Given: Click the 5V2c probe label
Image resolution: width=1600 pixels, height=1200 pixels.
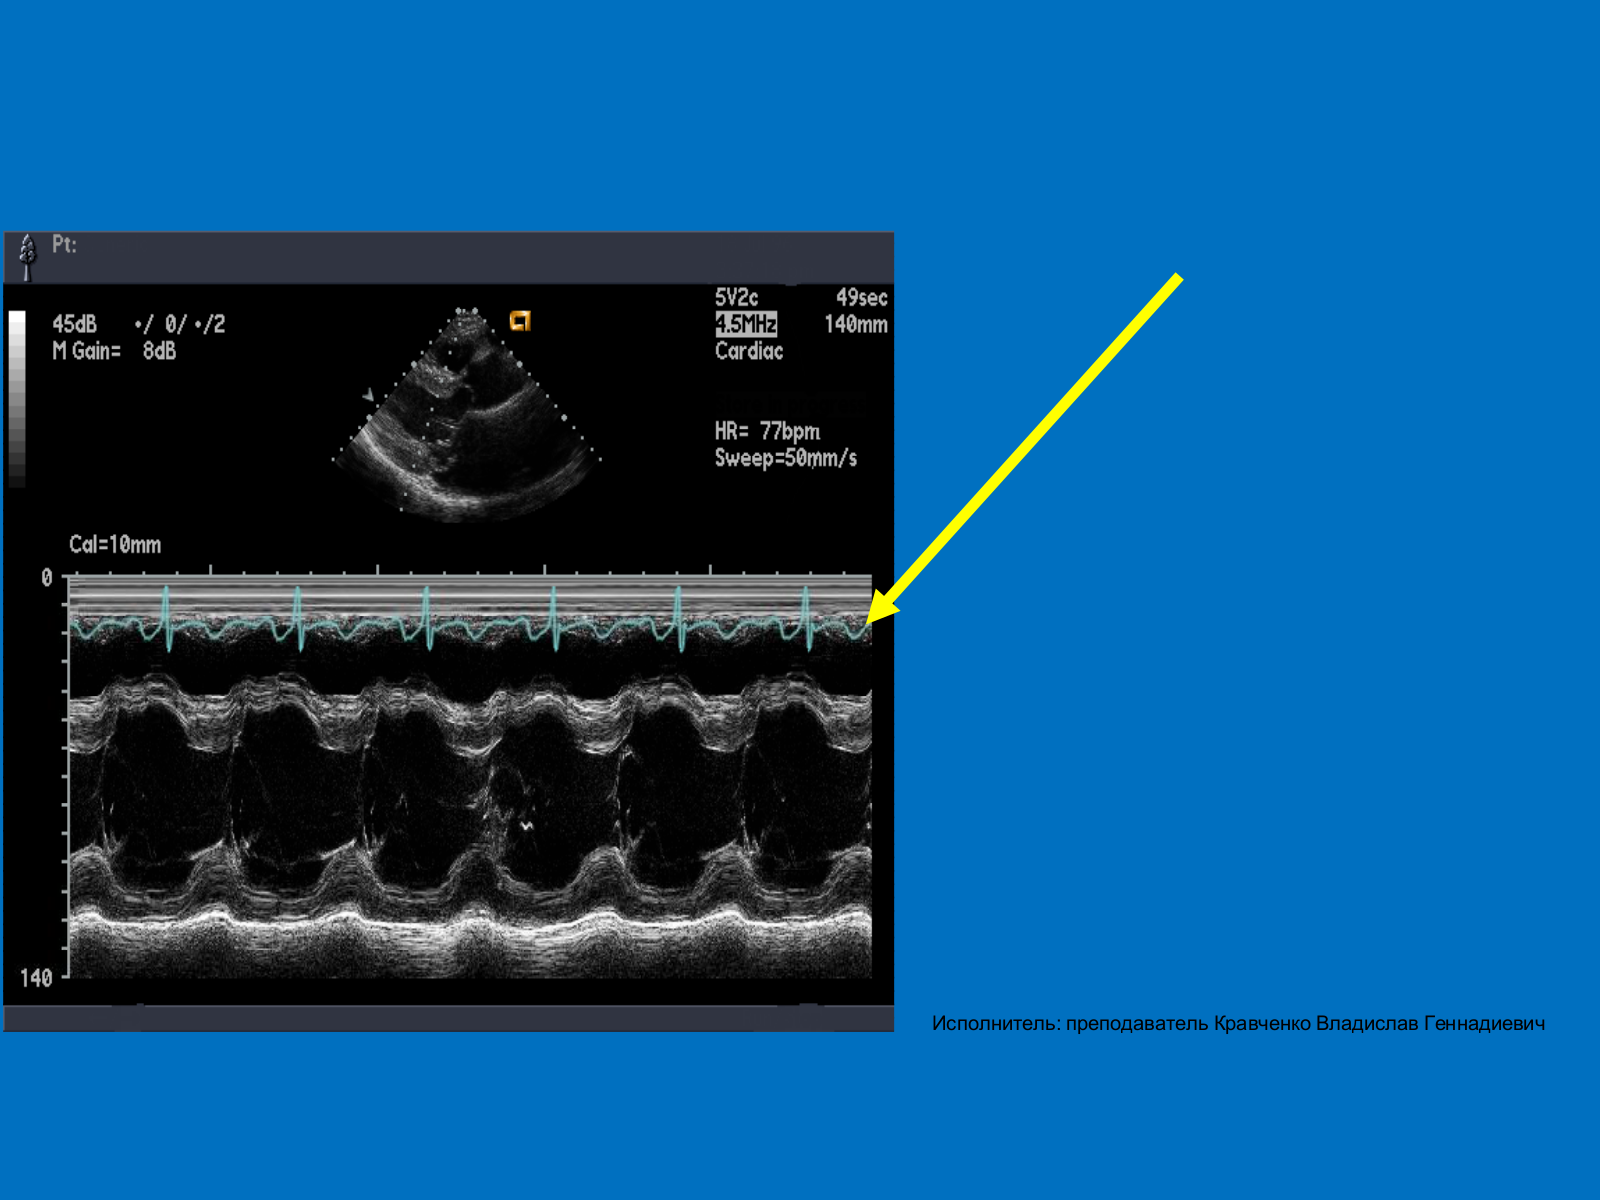Looking at the screenshot, I should coord(737,298).
